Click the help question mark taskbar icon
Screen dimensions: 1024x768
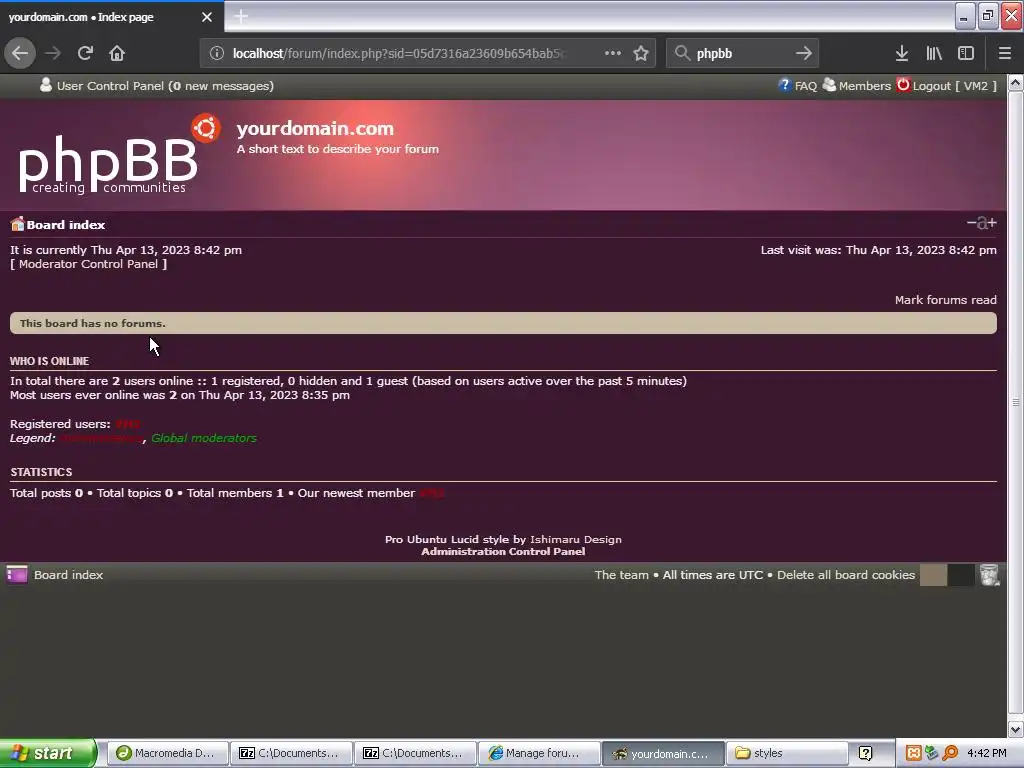coord(865,753)
